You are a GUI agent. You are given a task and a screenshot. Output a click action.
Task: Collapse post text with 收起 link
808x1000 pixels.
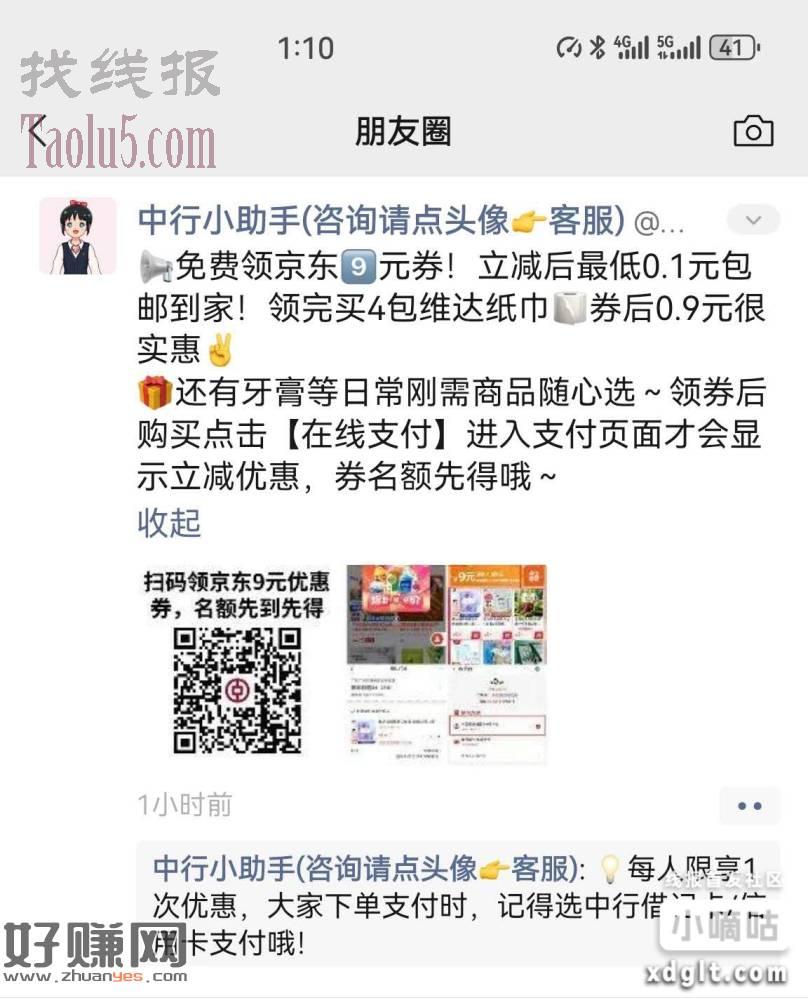coord(169,523)
